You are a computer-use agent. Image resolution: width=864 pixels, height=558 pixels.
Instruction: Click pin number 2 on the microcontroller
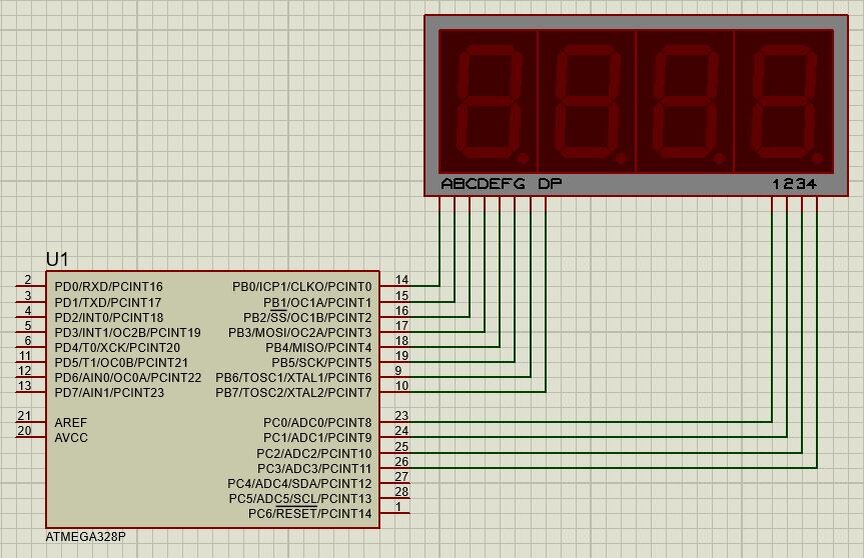pyautogui.click(x=28, y=280)
